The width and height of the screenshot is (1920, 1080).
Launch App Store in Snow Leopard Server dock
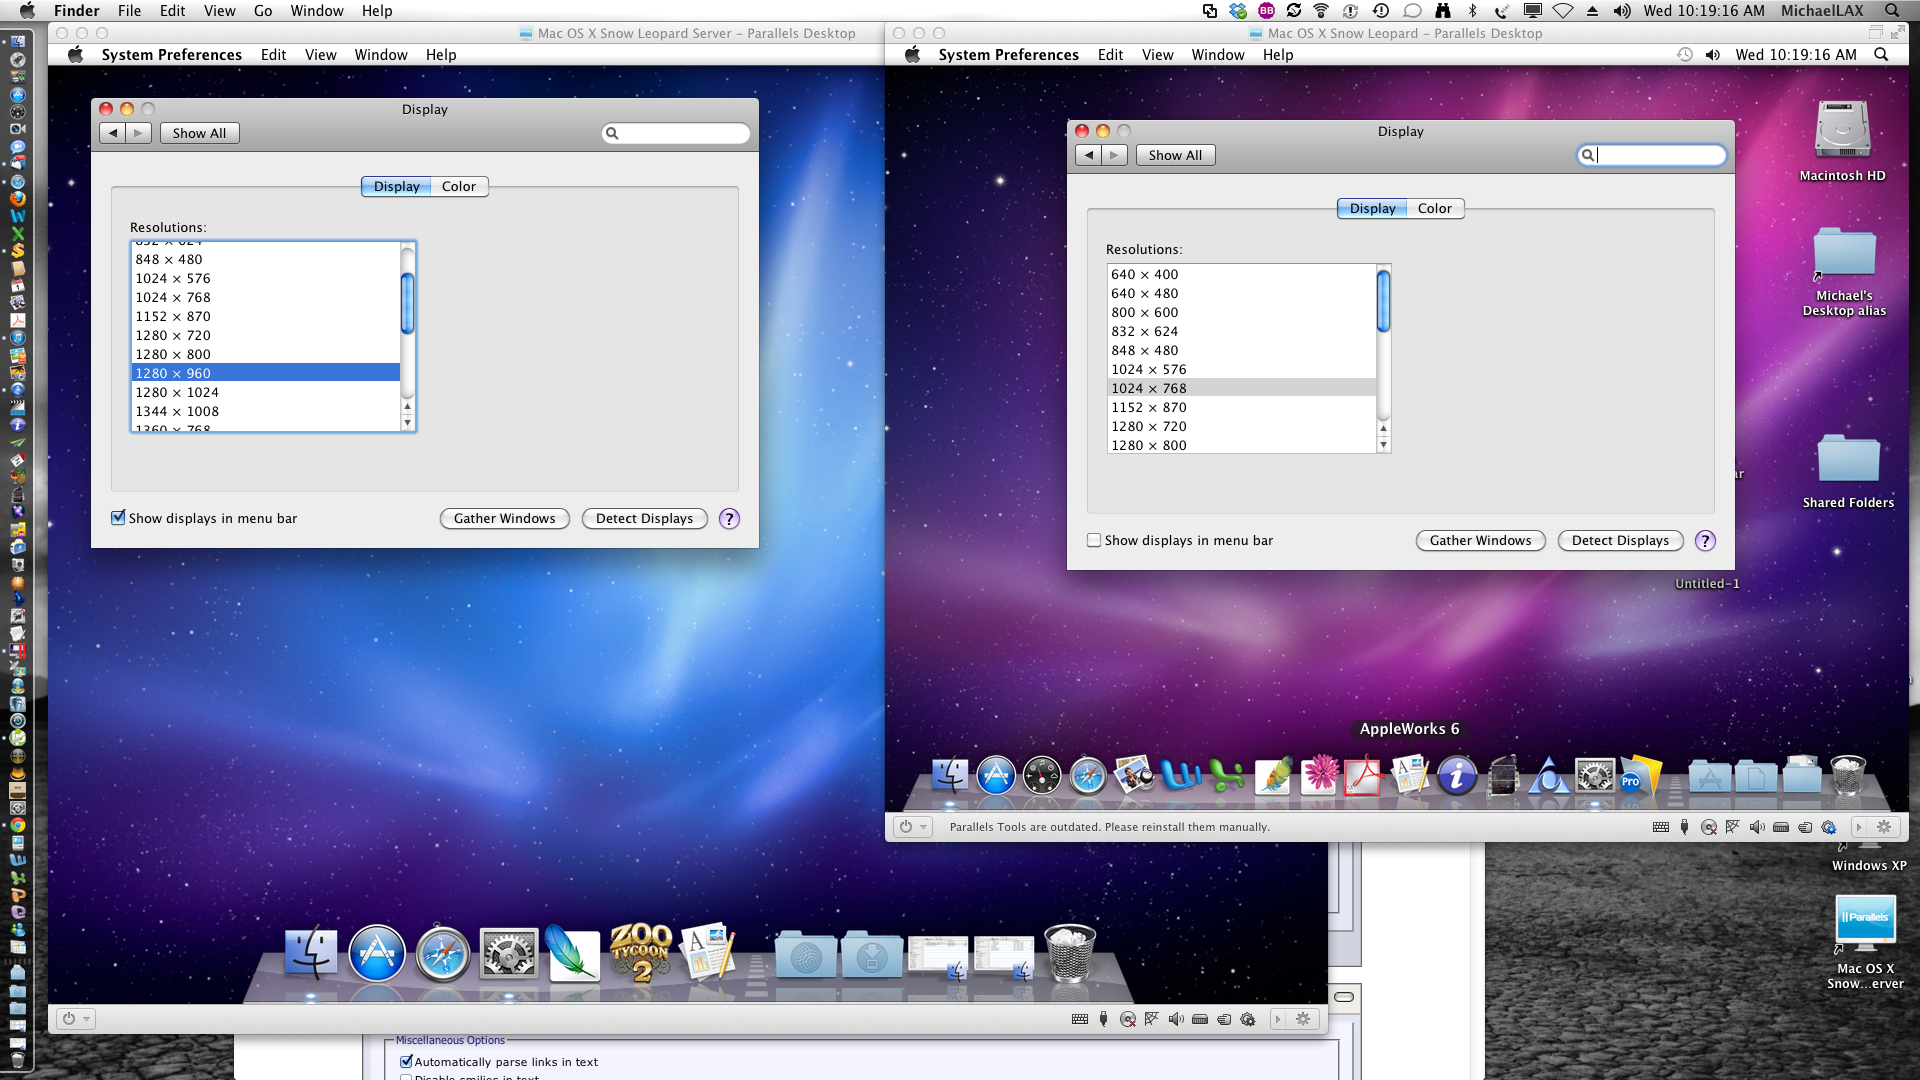(x=377, y=952)
